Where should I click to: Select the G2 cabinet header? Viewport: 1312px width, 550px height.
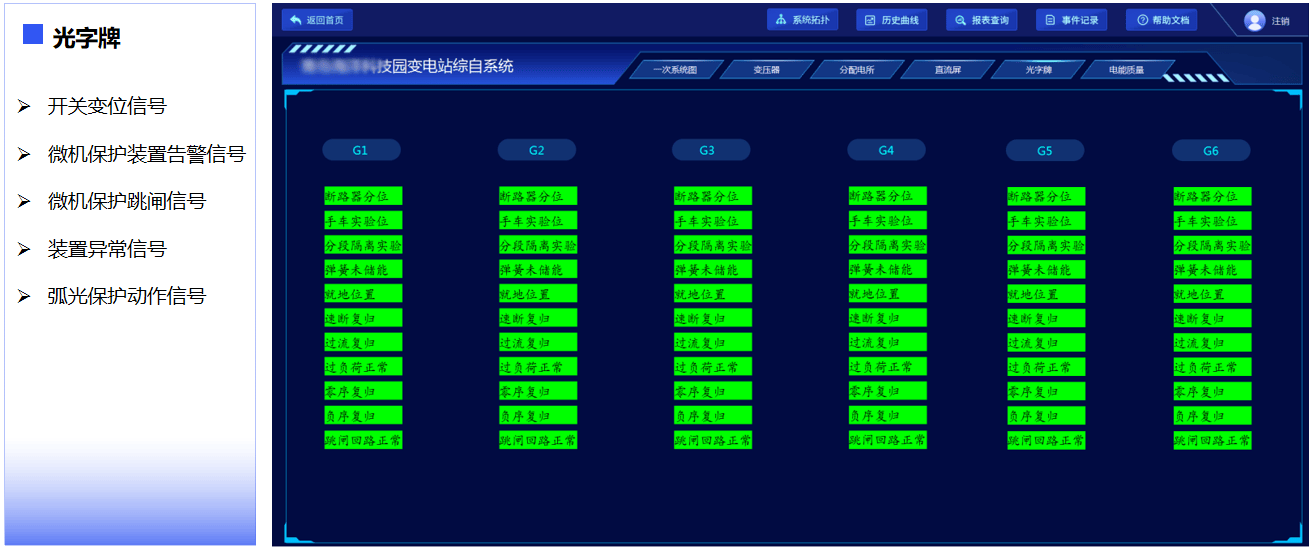point(537,150)
